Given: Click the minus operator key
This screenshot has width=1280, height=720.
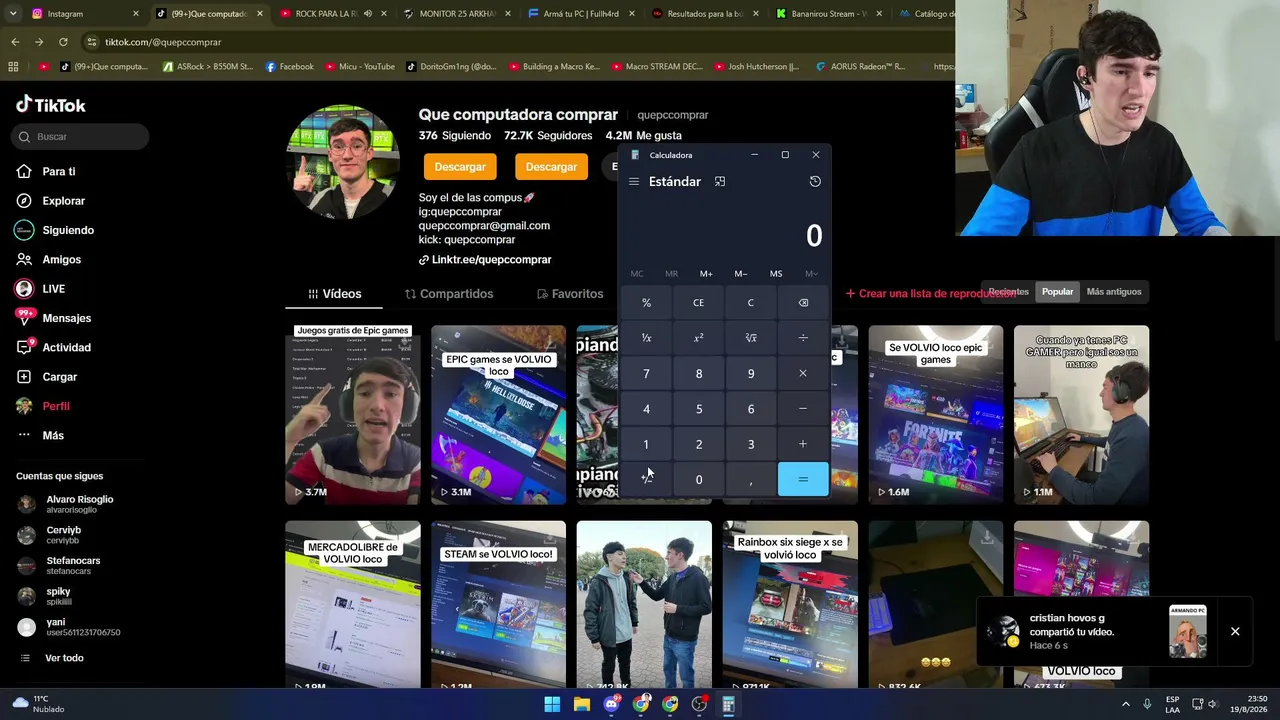Looking at the screenshot, I should tap(803, 409).
